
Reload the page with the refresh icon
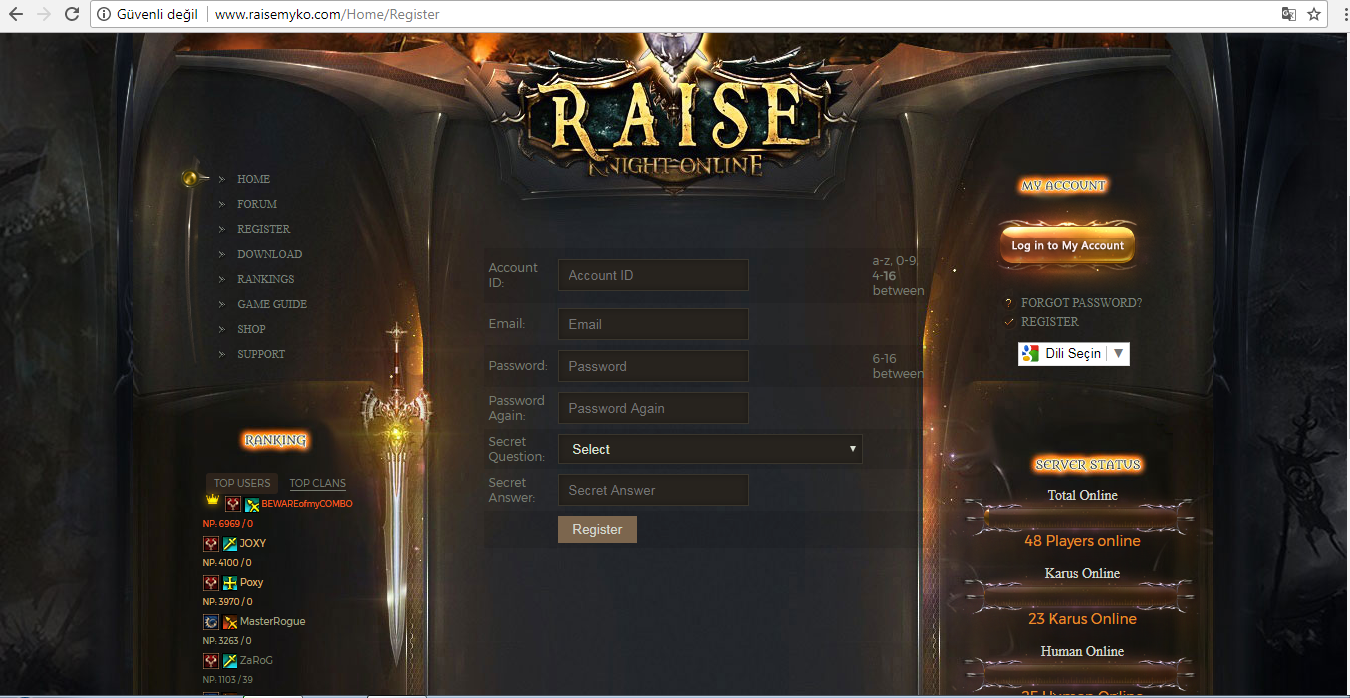(x=71, y=15)
